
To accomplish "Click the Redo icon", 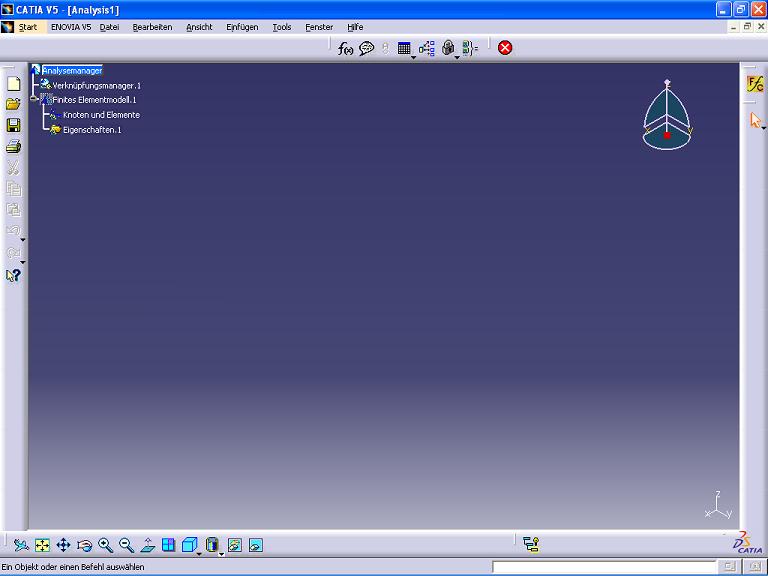I will (x=13, y=253).
